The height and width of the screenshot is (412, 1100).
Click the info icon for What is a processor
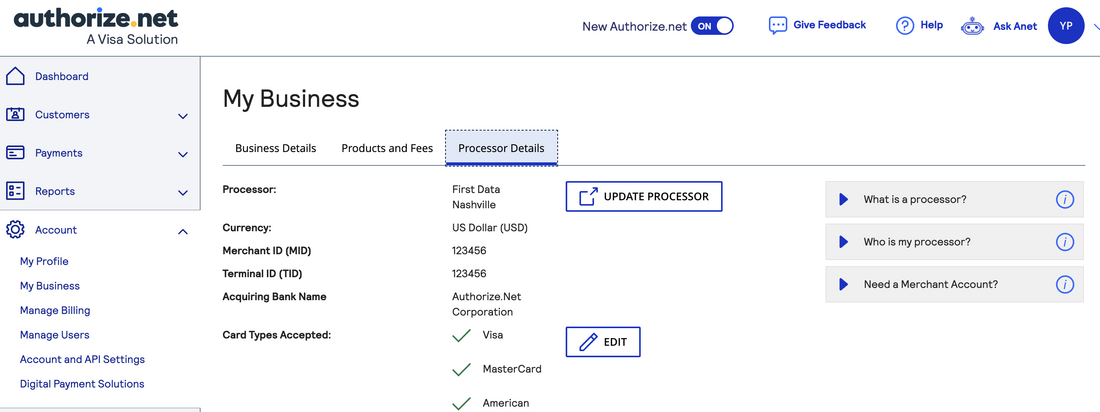[x=1064, y=199]
